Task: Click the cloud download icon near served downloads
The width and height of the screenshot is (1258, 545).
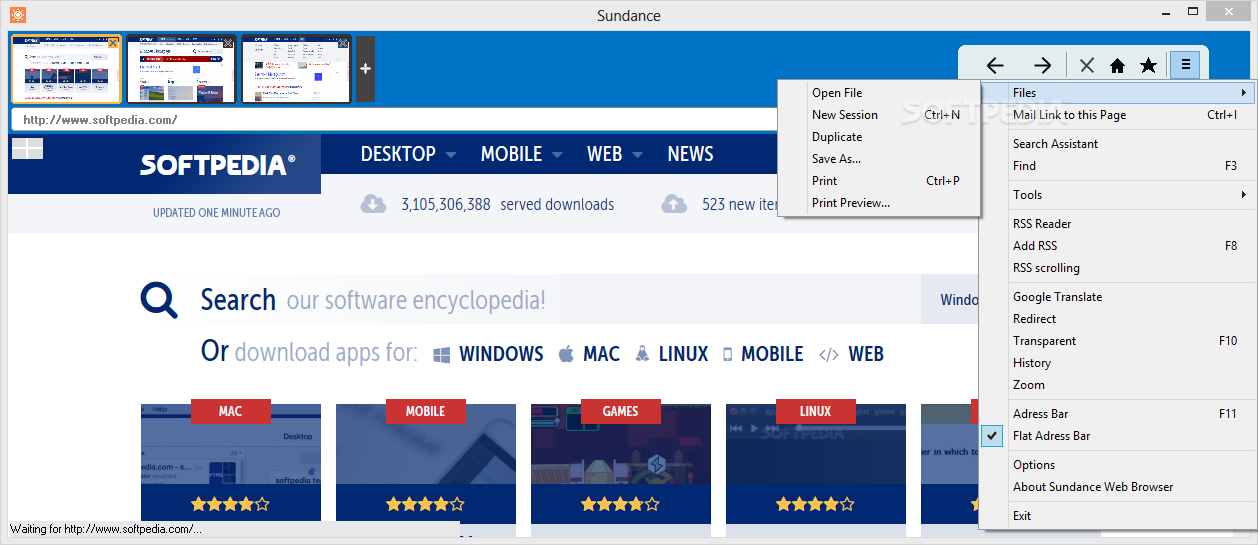Action: click(x=373, y=204)
